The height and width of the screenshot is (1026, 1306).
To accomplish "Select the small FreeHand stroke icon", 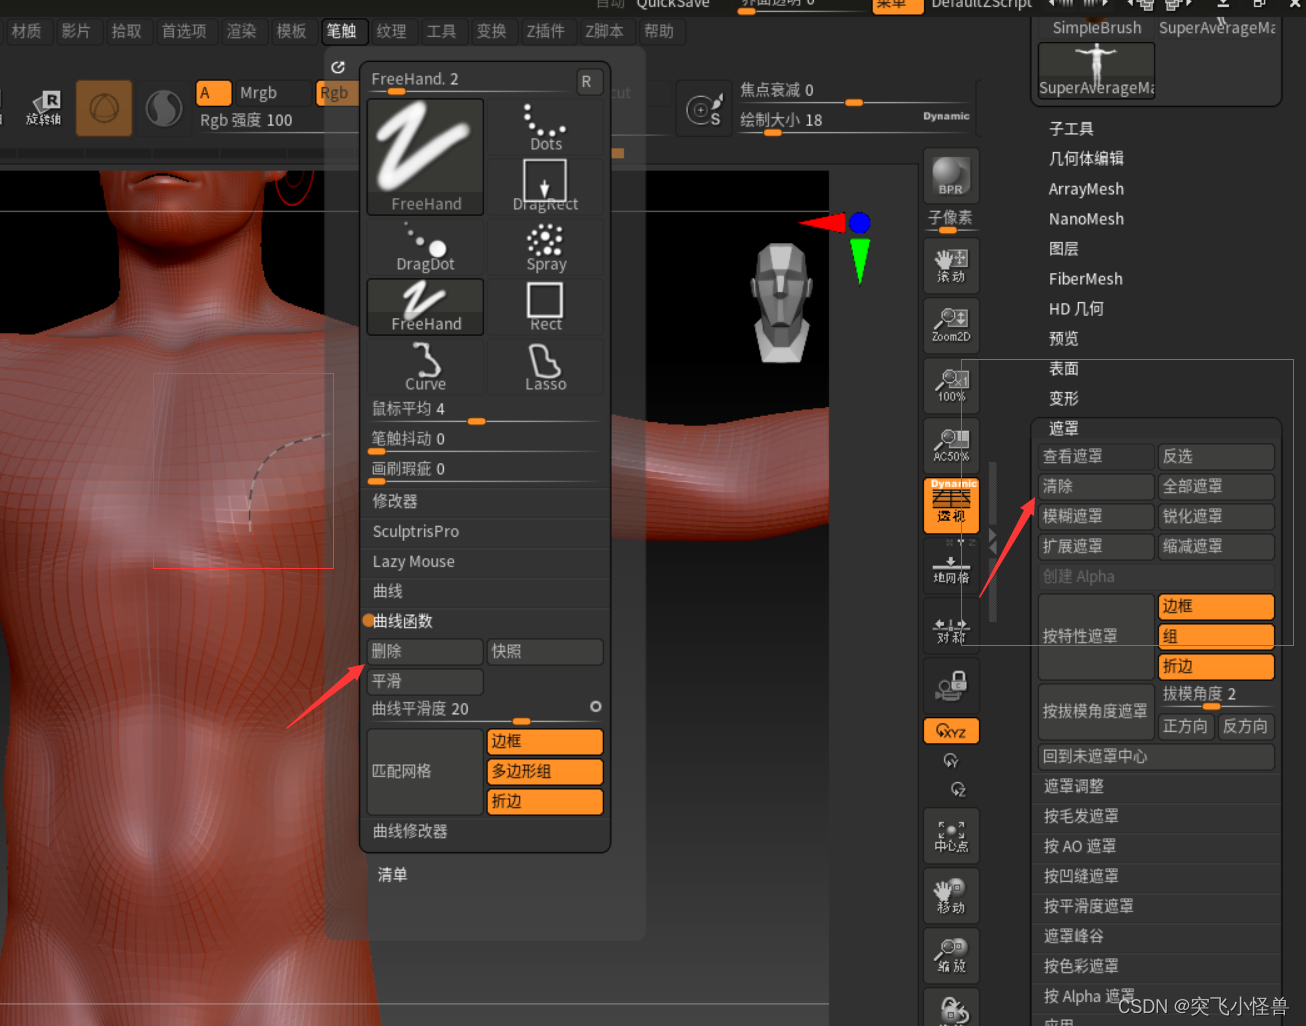I will [x=425, y=306].
